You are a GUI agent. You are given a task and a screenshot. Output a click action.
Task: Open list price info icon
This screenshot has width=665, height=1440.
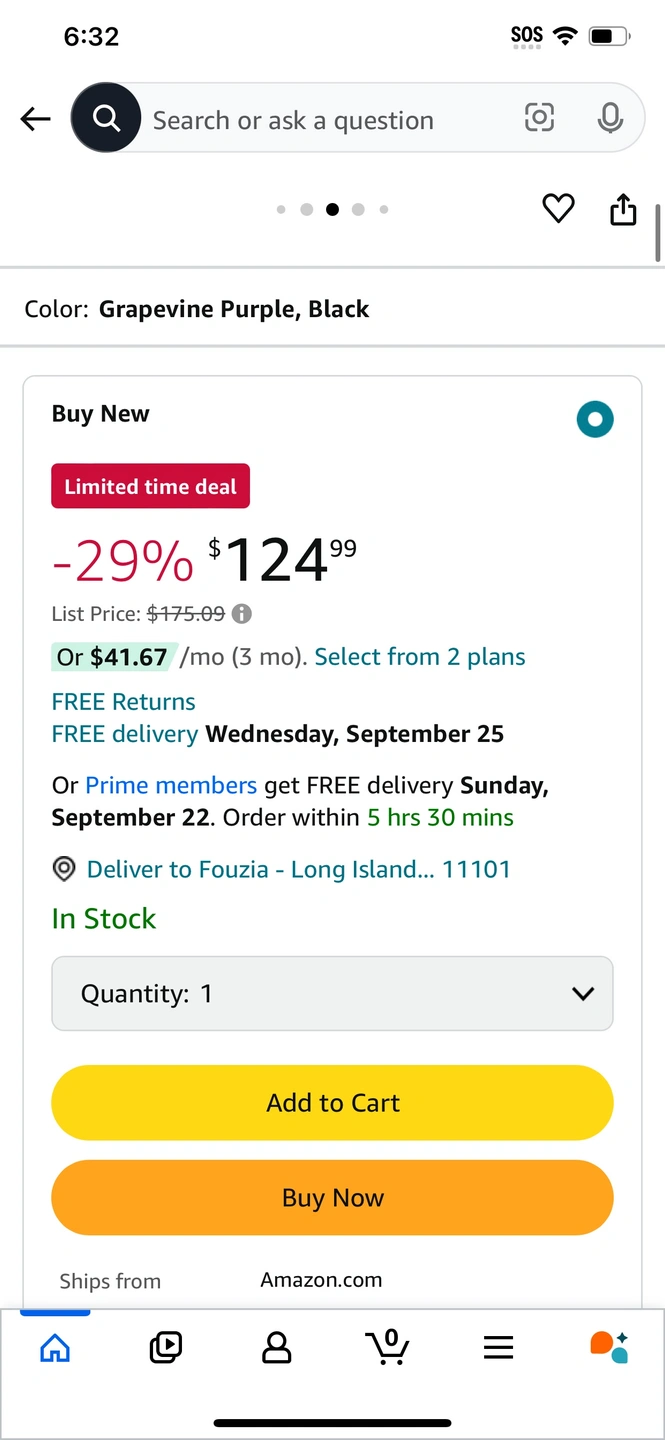point(242,614)
